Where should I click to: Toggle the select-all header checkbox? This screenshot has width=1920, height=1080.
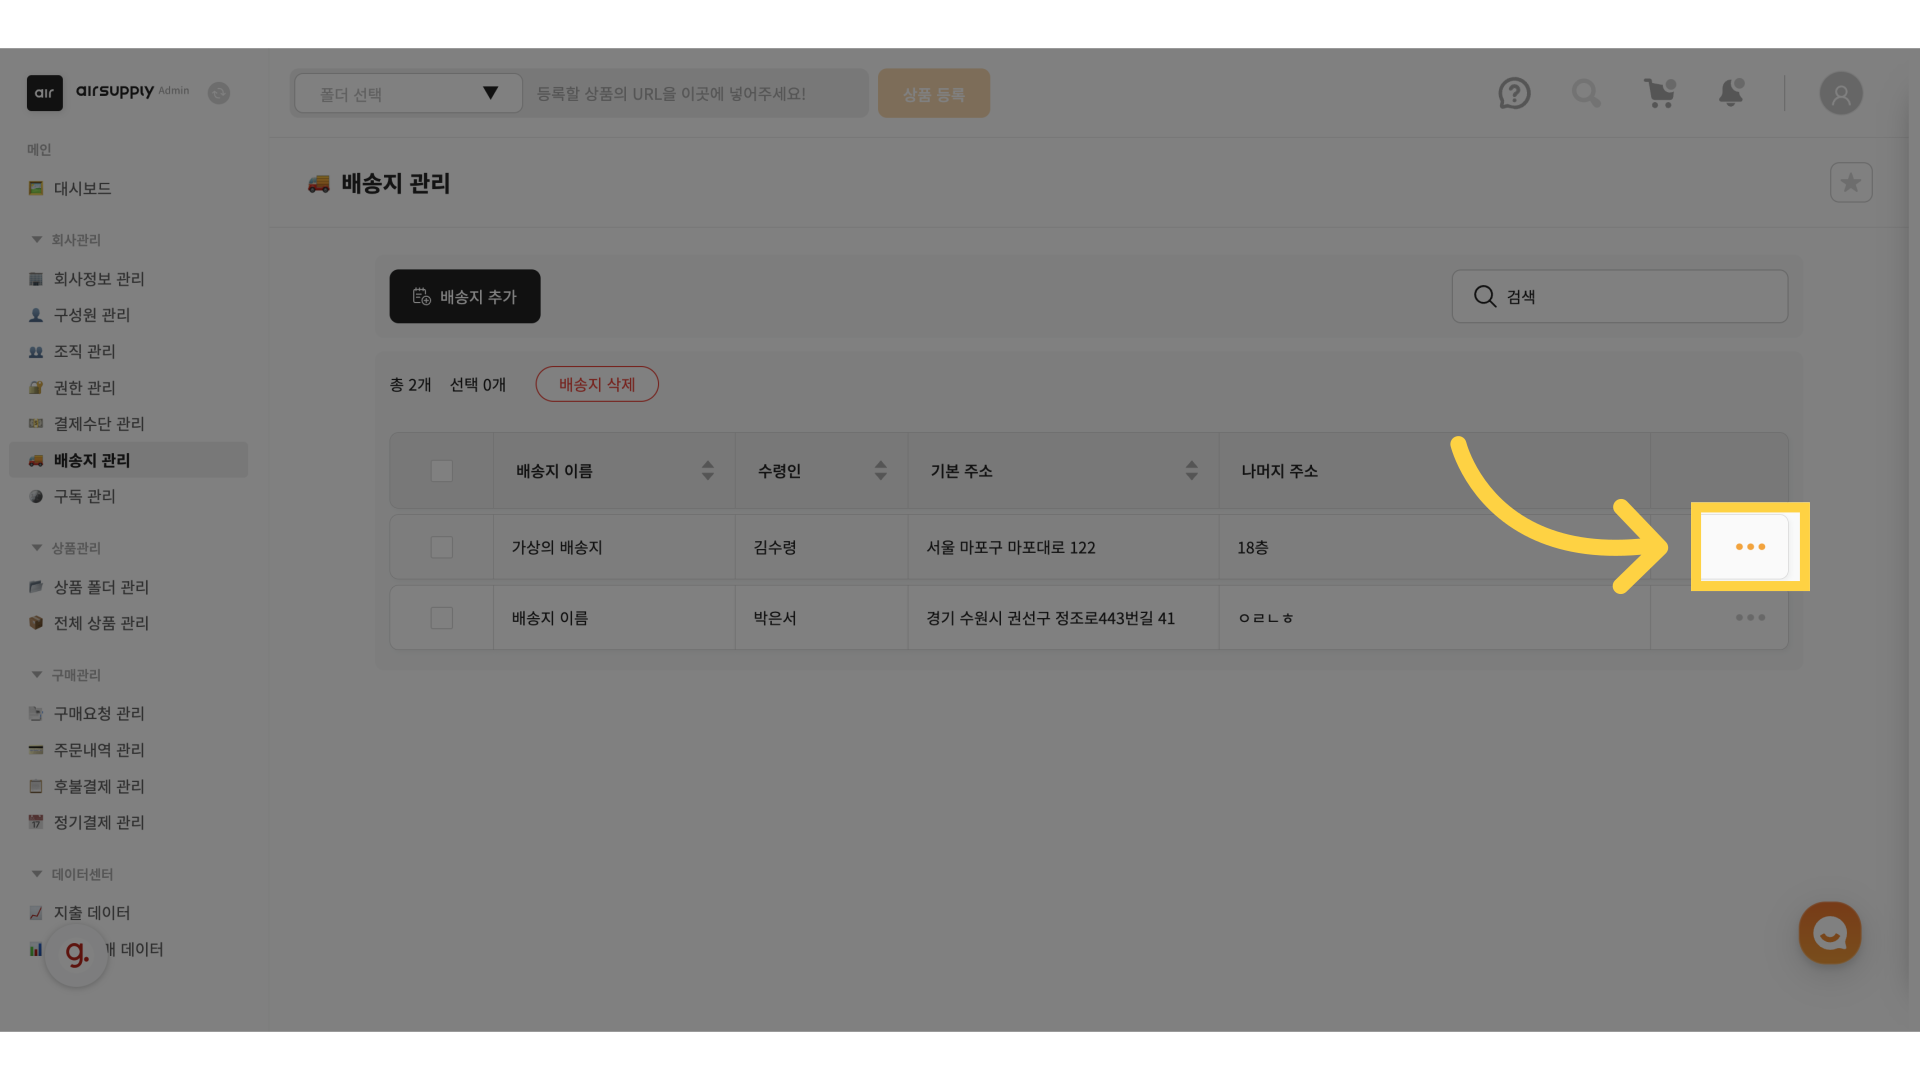point(441,471)
